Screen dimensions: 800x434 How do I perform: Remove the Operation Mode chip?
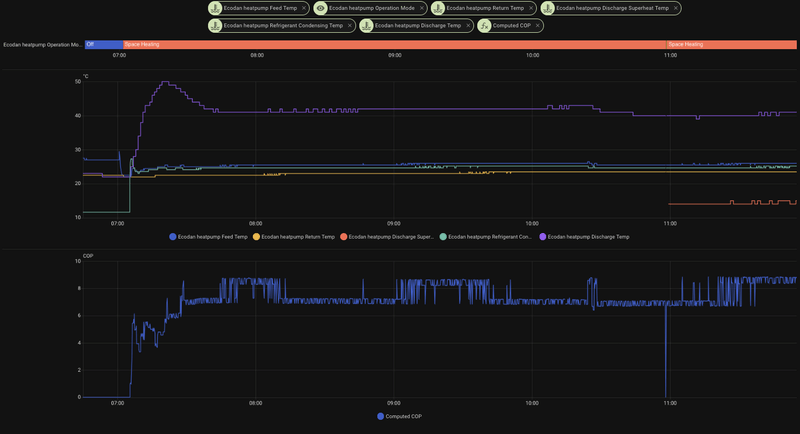pyautogui.click(x=421, y=8)
